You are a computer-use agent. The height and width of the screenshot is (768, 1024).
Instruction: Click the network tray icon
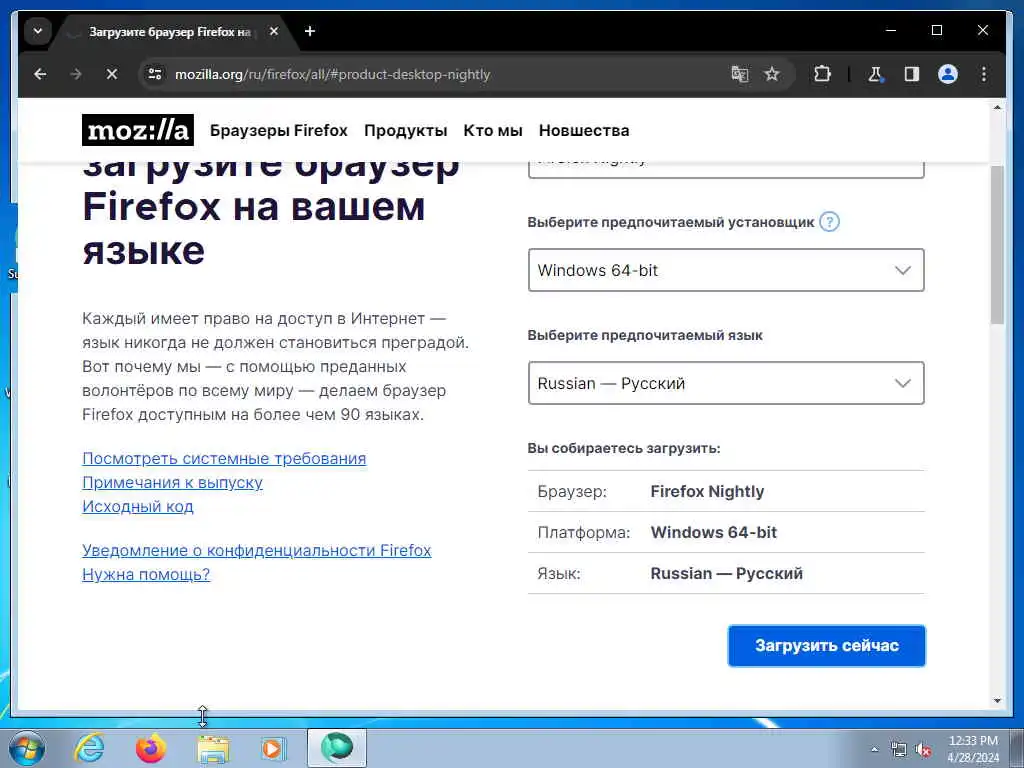pyautogui.click(x=899, y=750)
